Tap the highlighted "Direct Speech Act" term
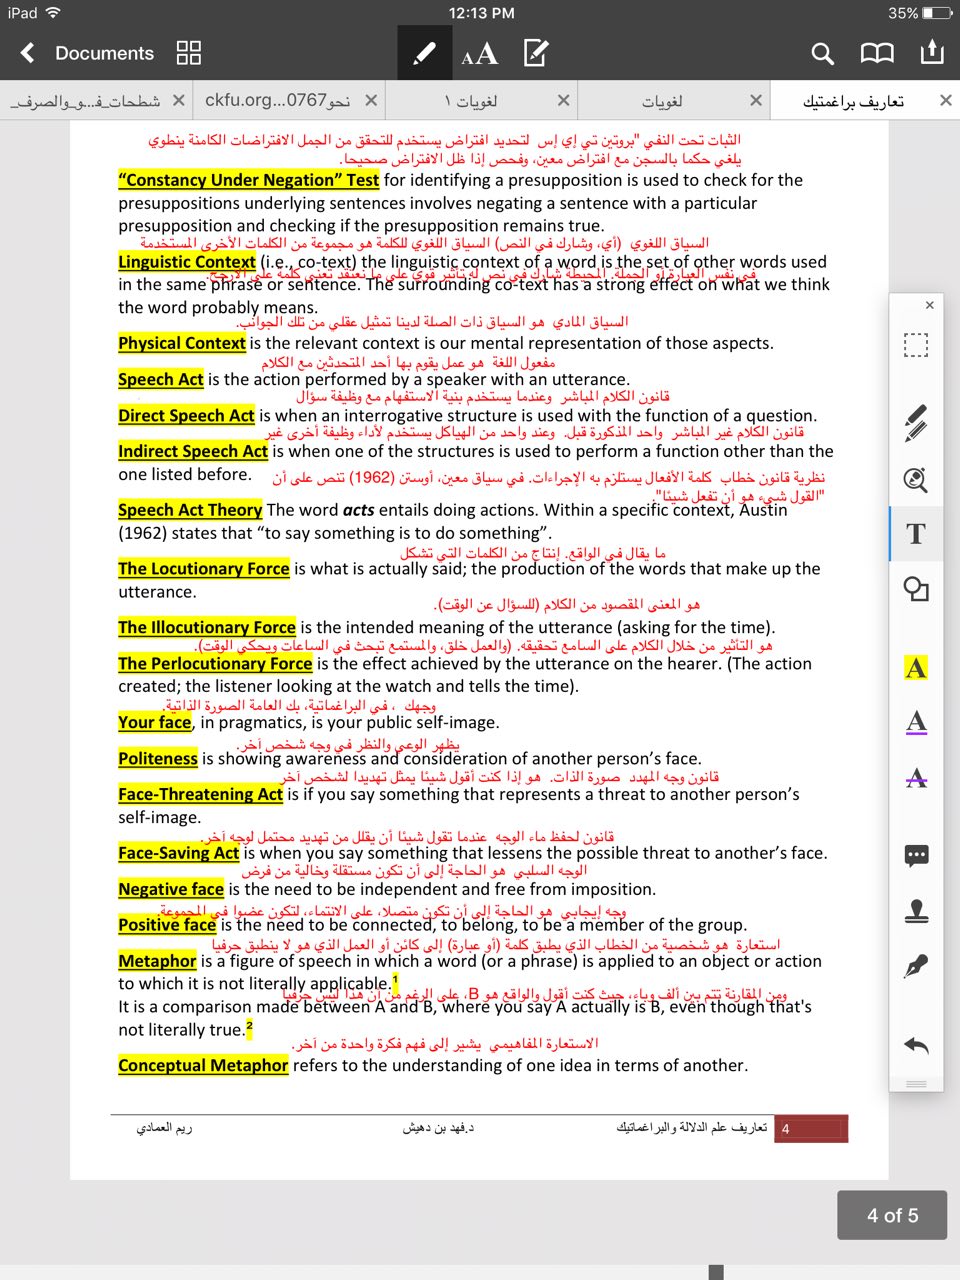The height and width of the screenshot is (1280, 960). tap(186, 416)
